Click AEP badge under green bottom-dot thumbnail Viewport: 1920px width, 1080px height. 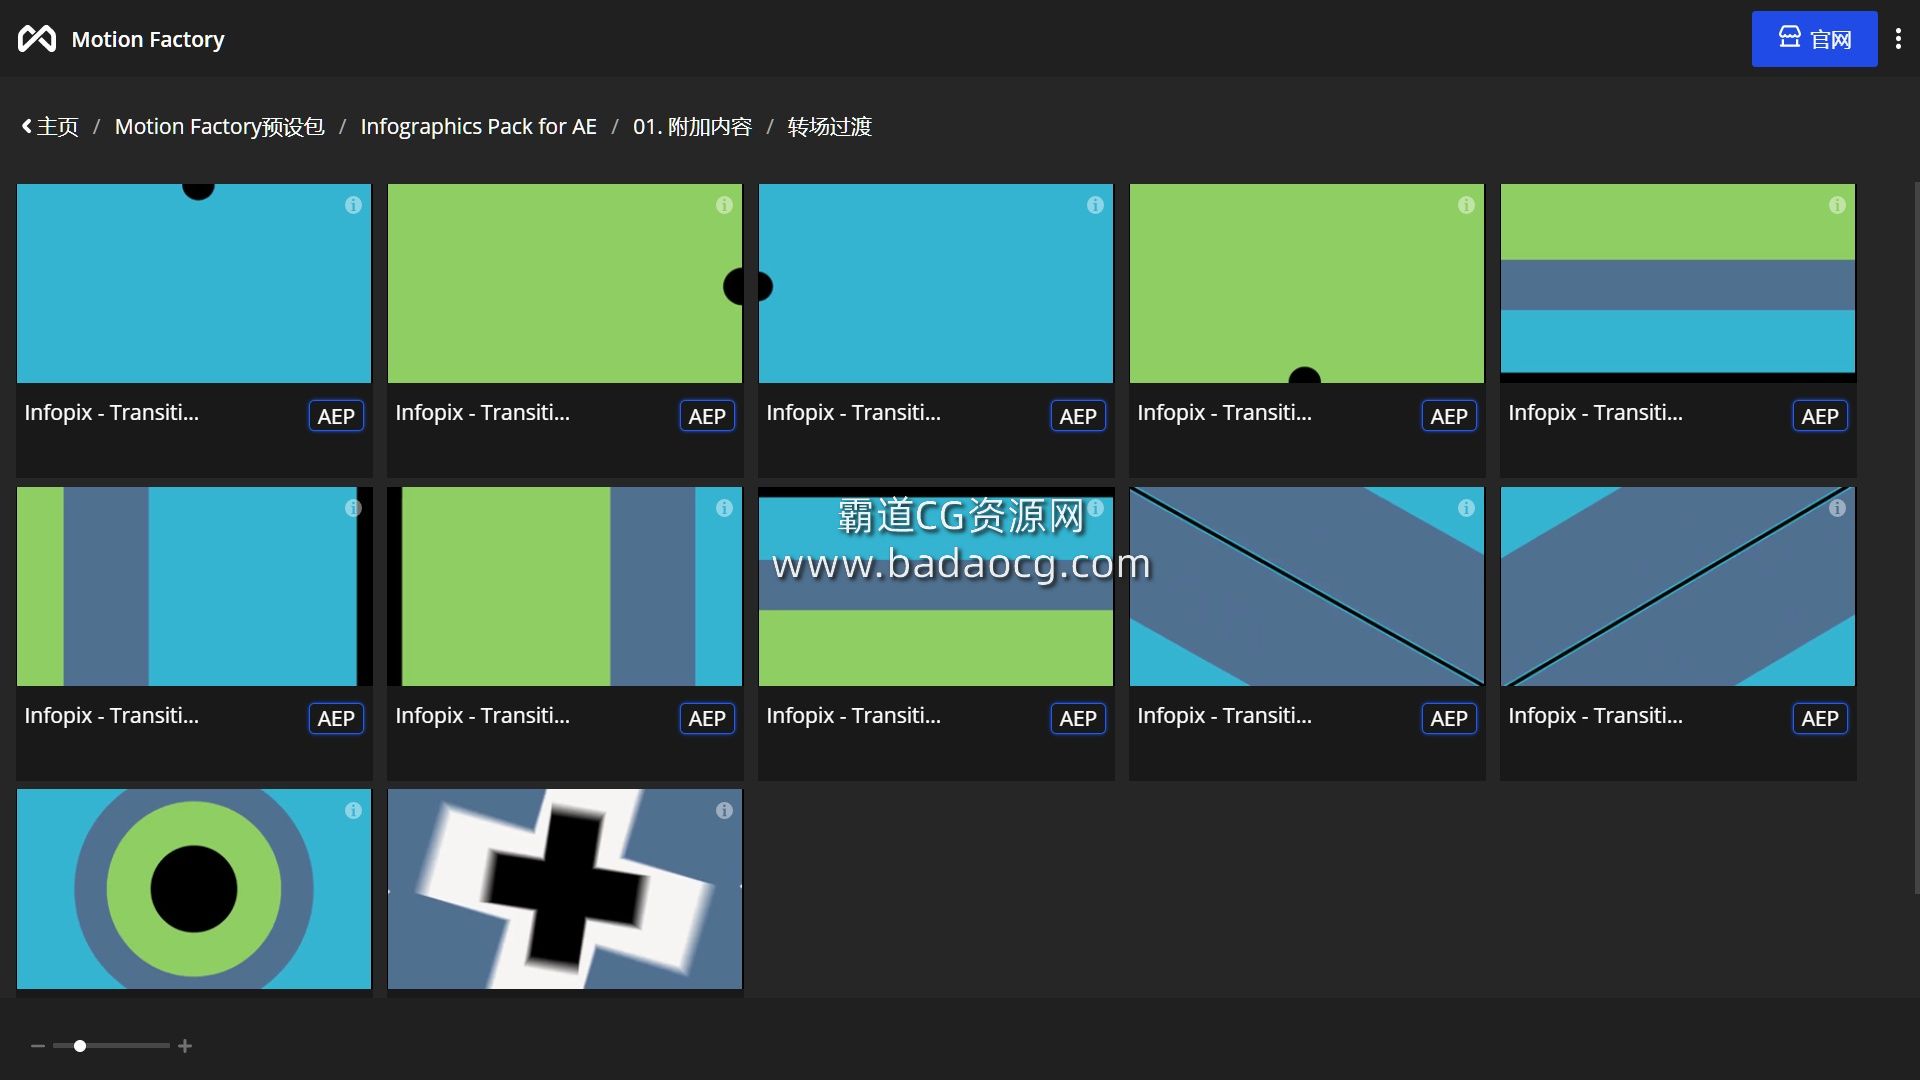coord(1449,416)
